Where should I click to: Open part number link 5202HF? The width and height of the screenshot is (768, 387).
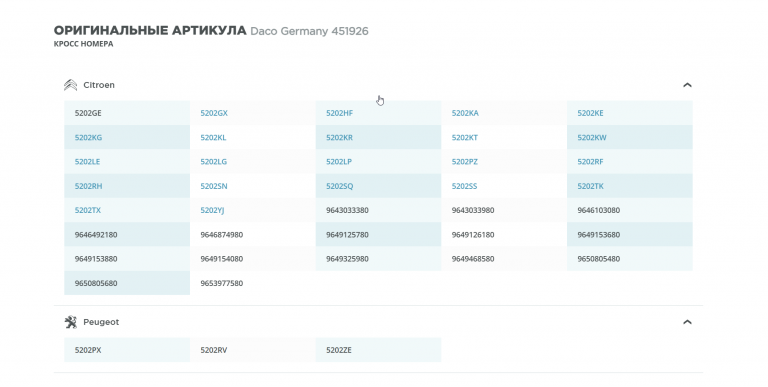click(x=339, y=113)
